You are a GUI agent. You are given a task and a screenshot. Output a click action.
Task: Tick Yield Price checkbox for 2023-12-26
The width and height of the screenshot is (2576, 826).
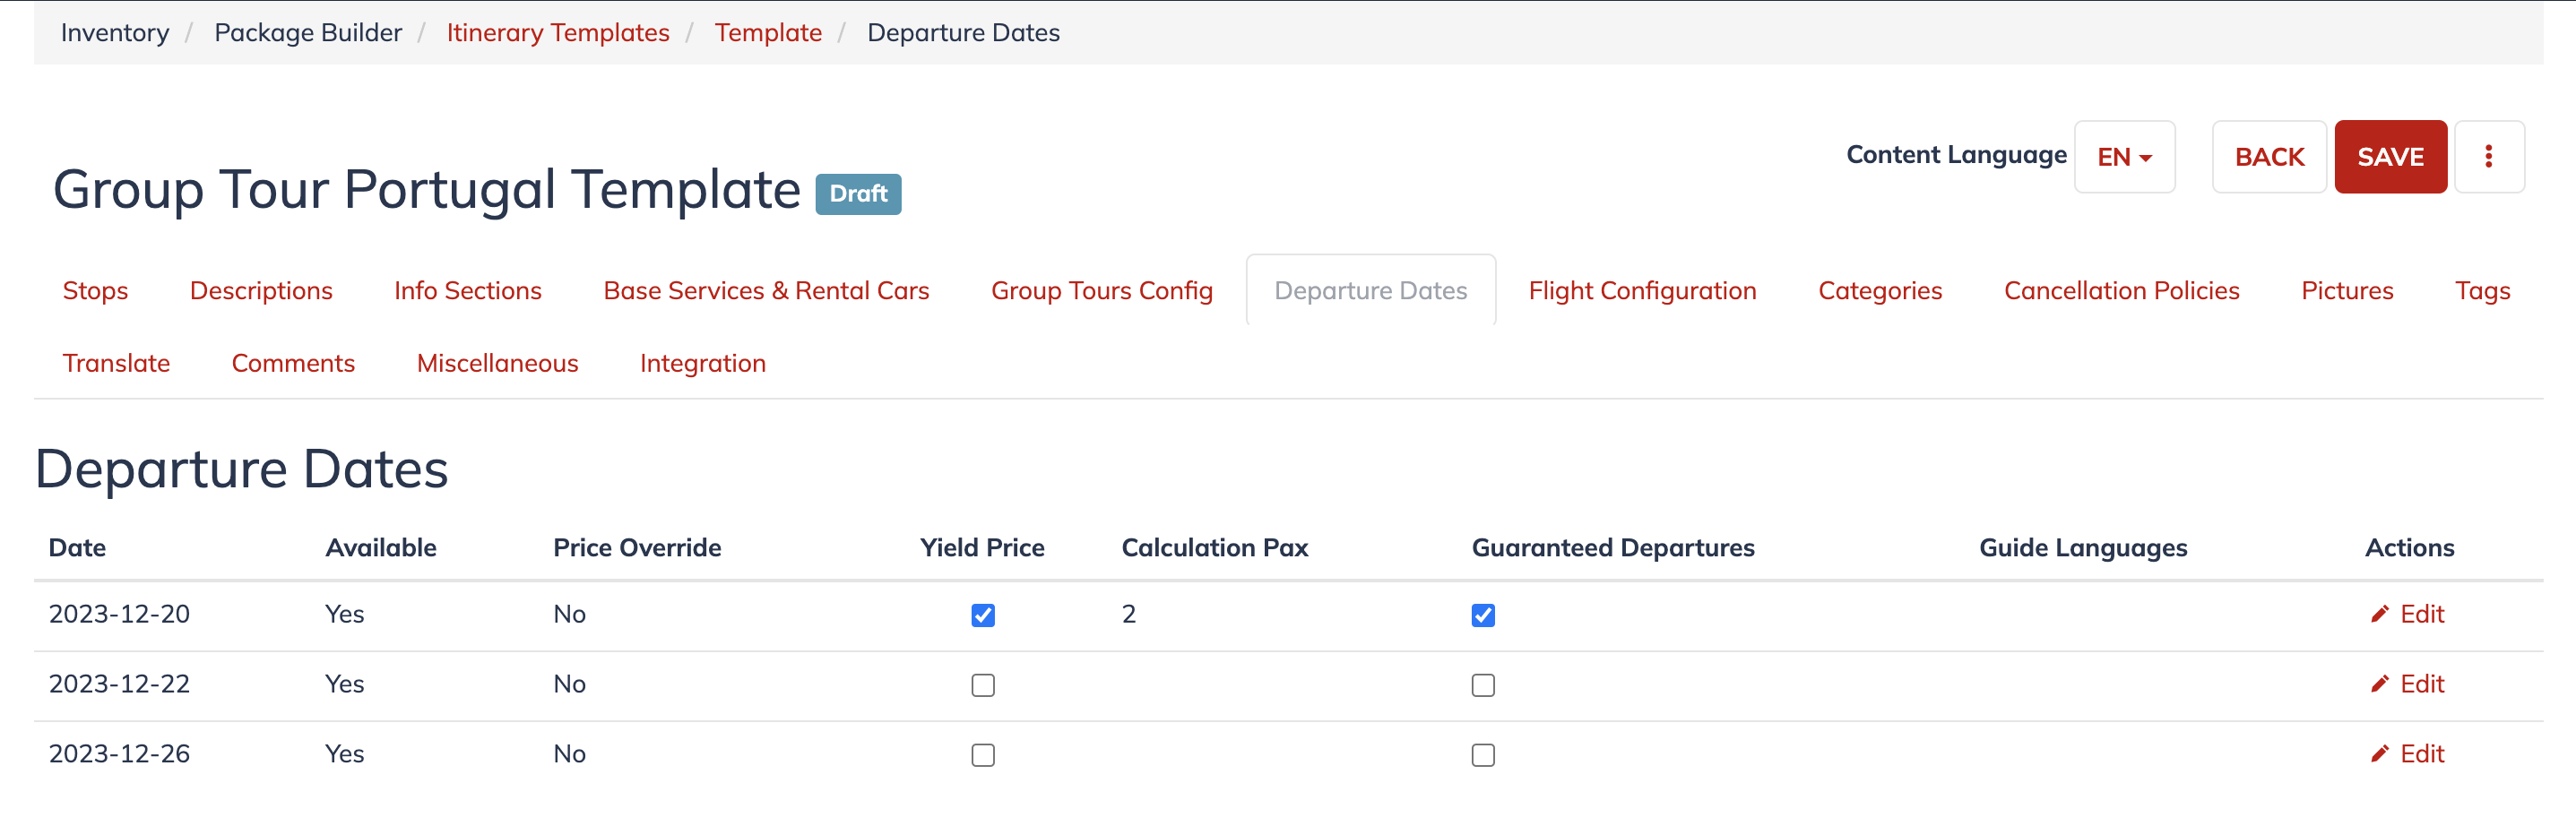[983, 755]
